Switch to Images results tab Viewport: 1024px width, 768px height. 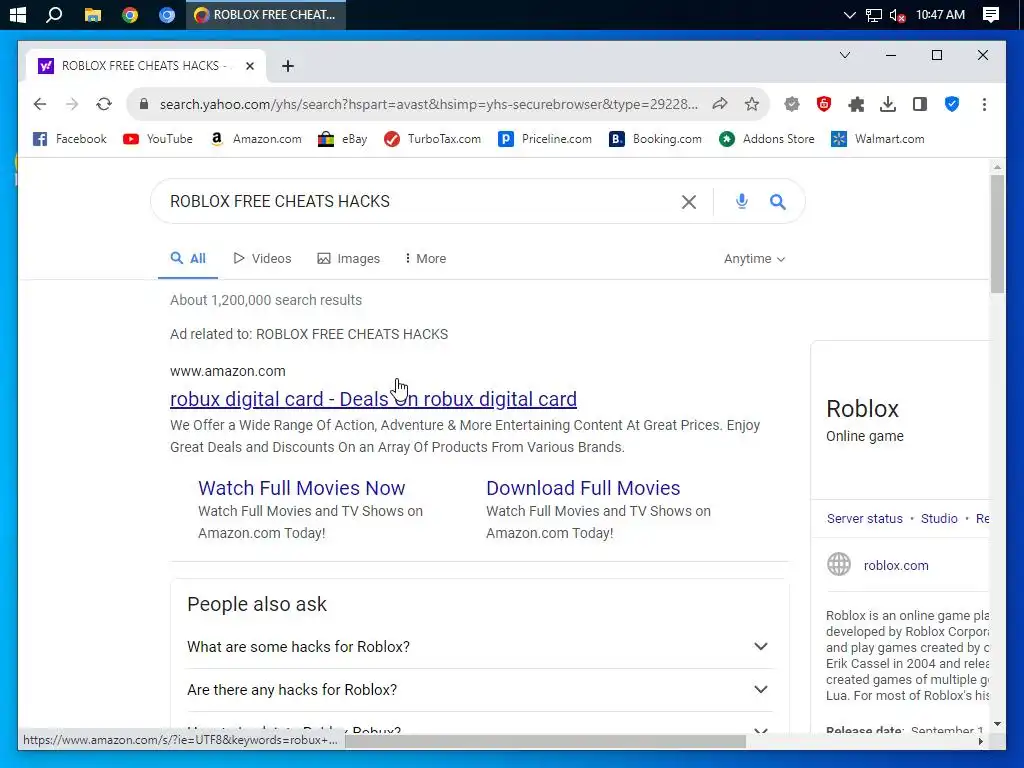pos(348,259)
